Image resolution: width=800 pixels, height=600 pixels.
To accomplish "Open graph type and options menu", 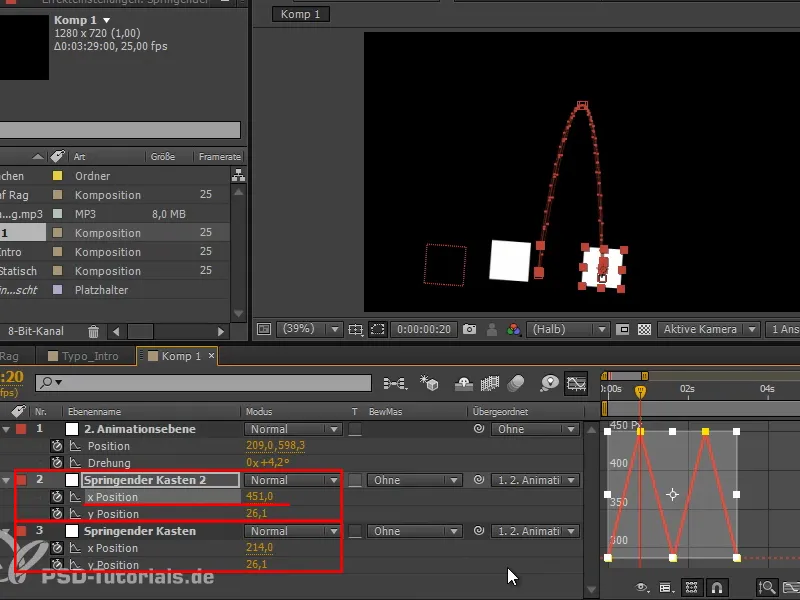I will [x=664, y=588].
